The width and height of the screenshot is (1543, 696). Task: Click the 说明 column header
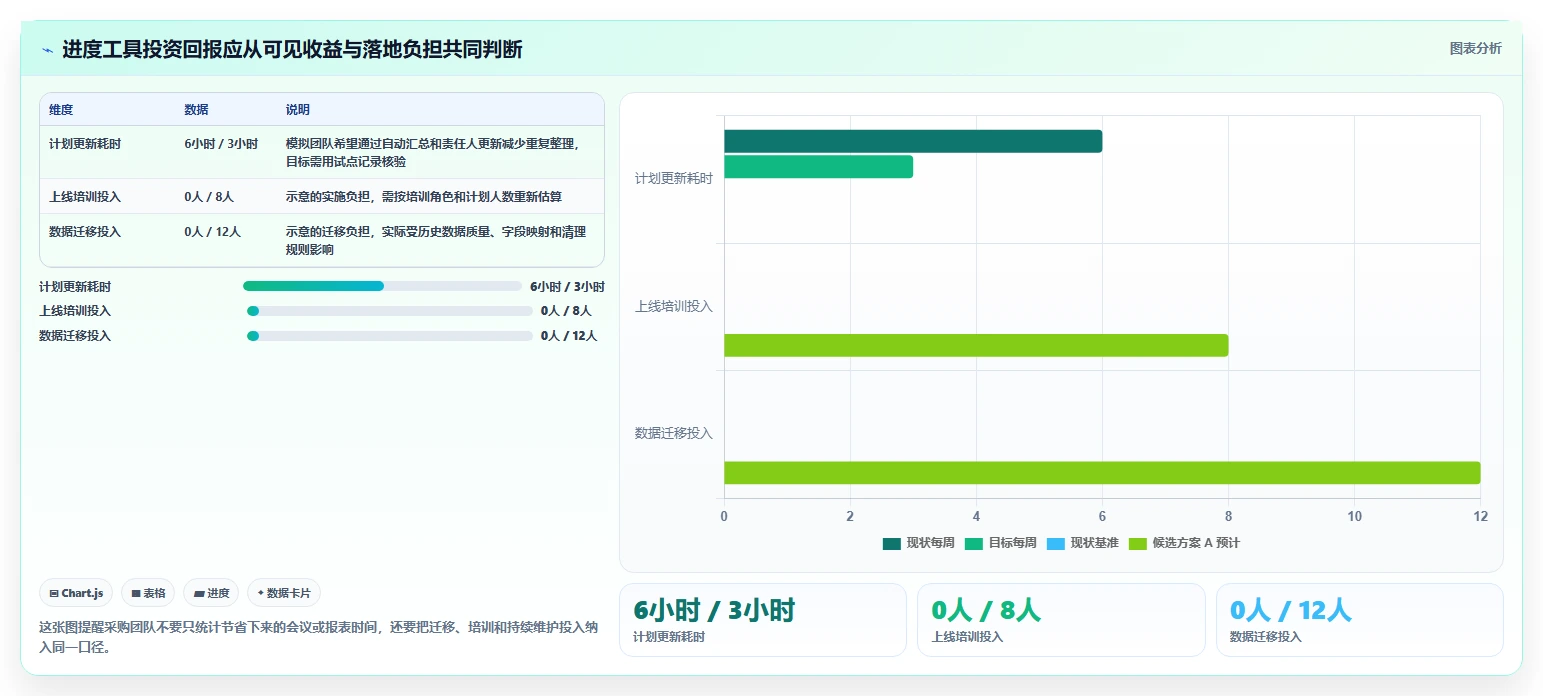pyautogui.click(x=298, y=110)
